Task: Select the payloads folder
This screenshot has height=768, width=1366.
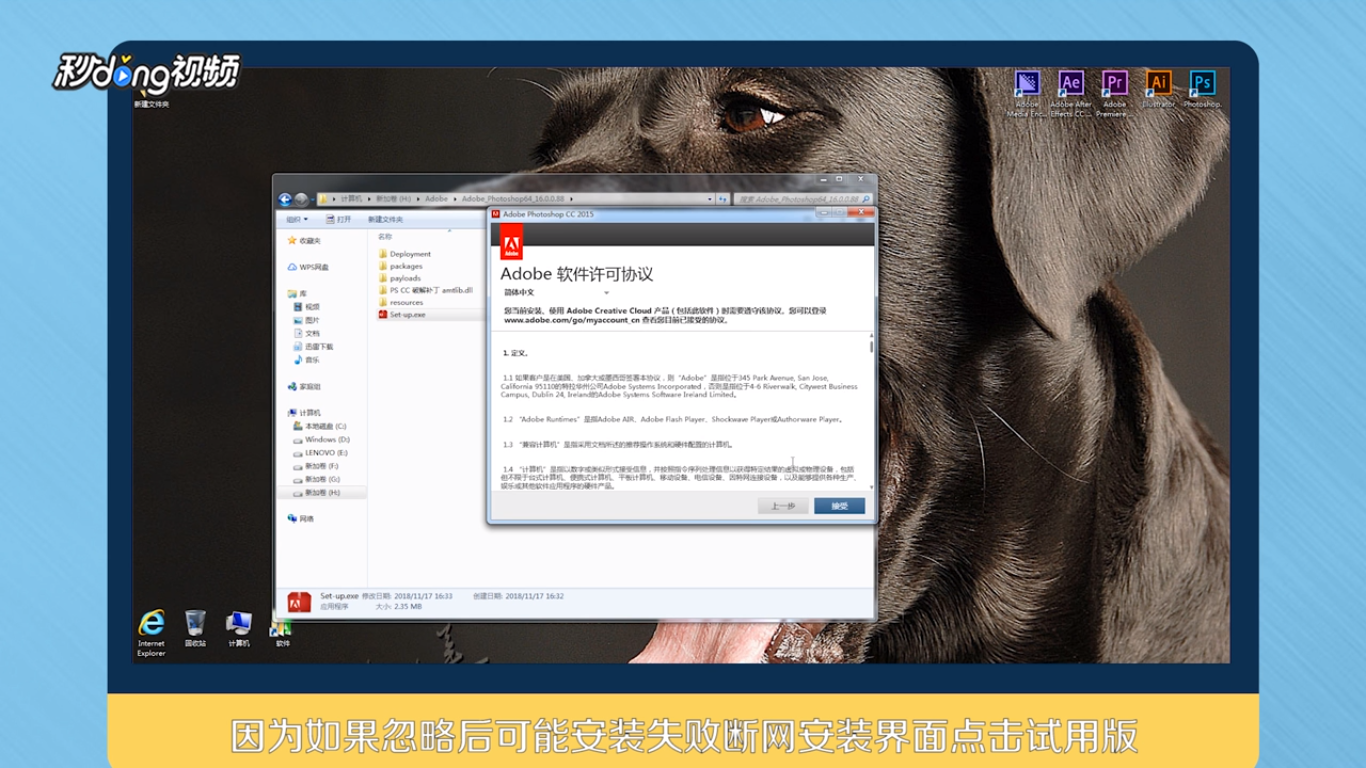Action: 400,278
